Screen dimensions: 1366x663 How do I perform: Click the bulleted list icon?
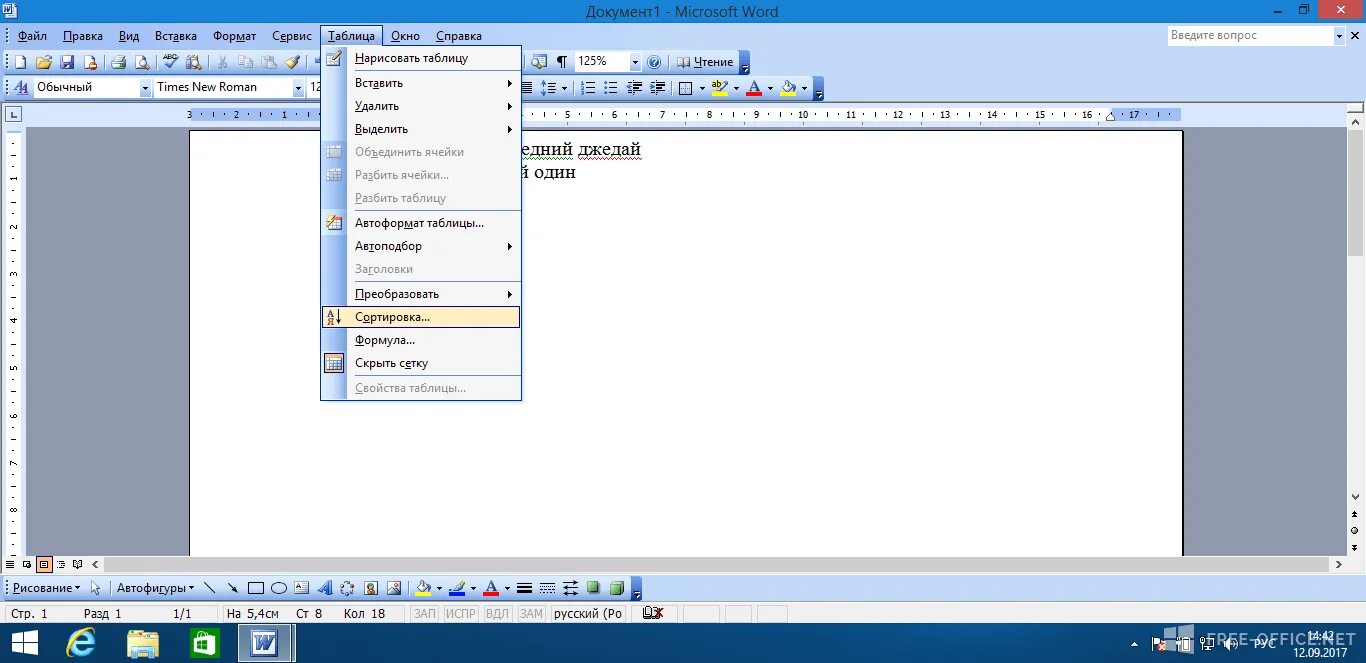611,88
